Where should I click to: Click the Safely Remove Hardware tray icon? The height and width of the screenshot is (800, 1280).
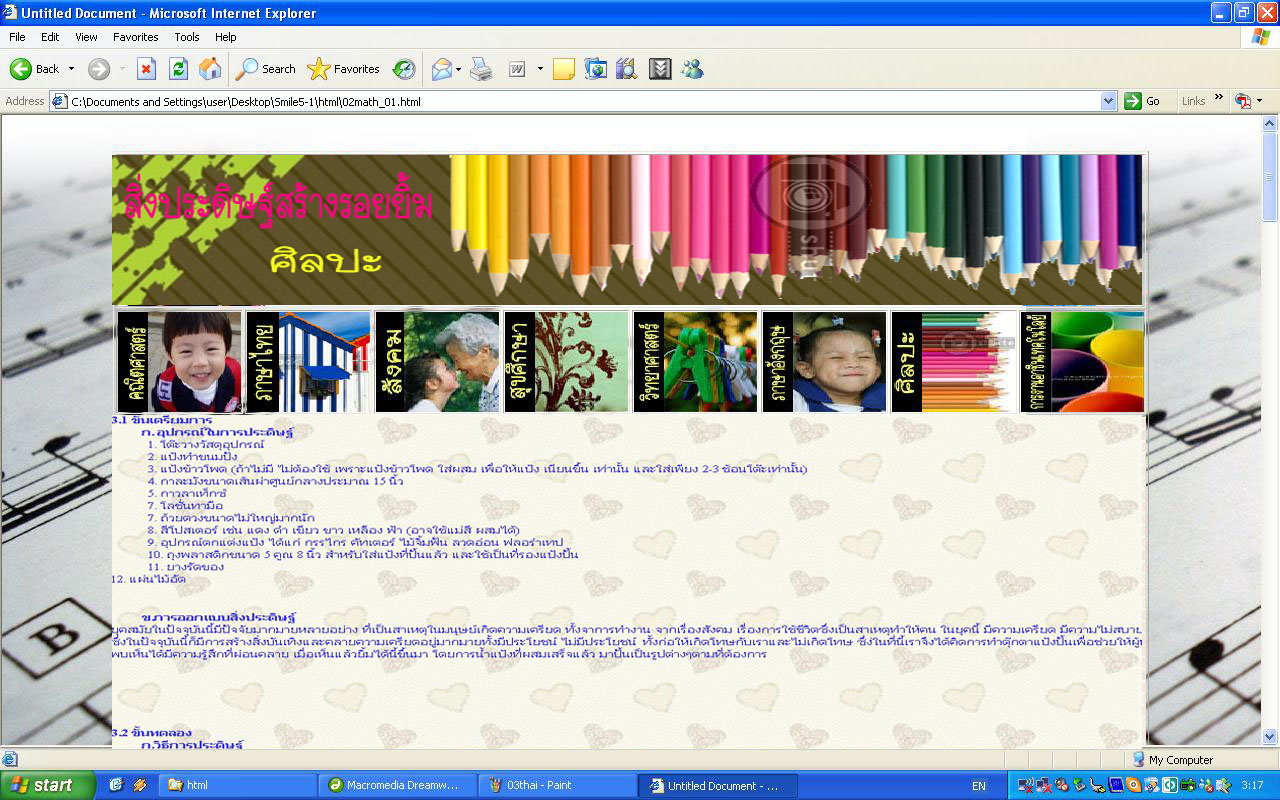pos(1080,785)
